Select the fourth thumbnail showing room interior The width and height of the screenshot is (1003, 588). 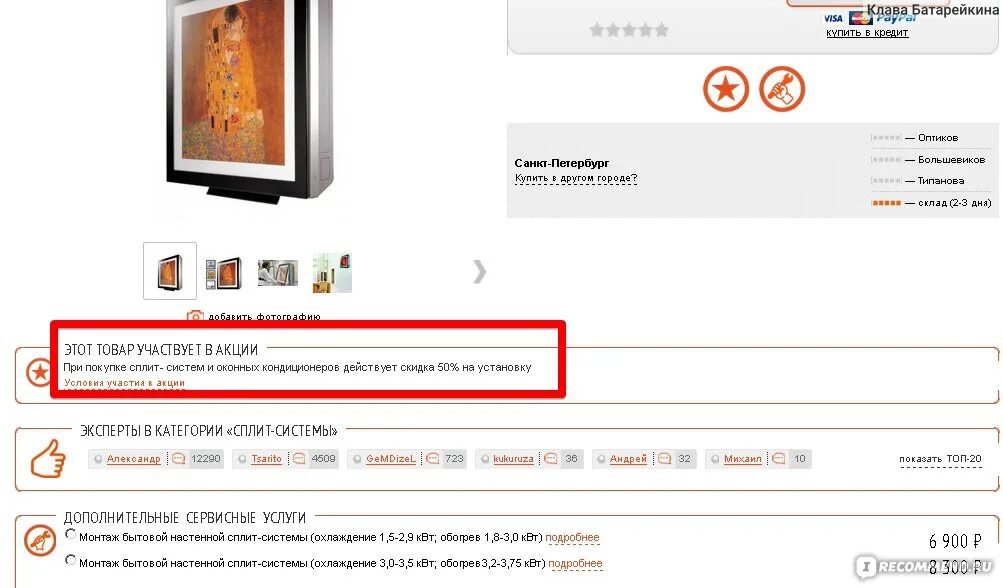coord(332,273)
